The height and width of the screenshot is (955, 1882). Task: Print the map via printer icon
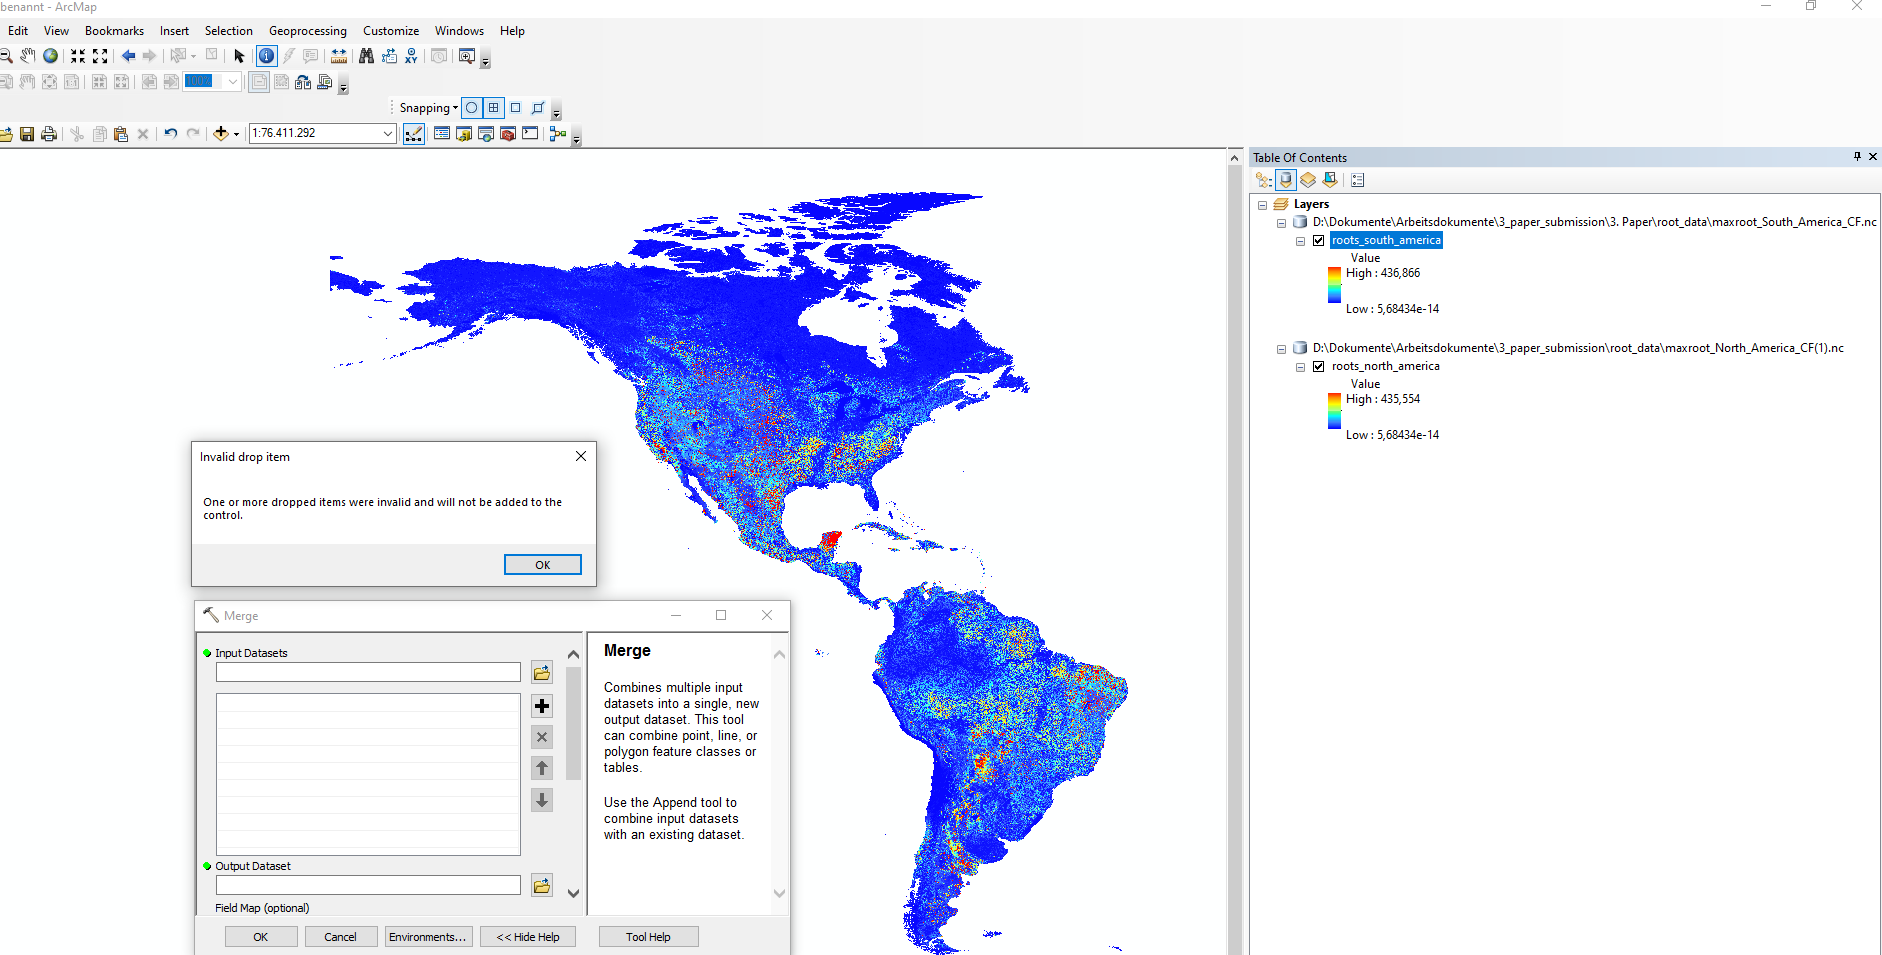[x=49, y=134]
